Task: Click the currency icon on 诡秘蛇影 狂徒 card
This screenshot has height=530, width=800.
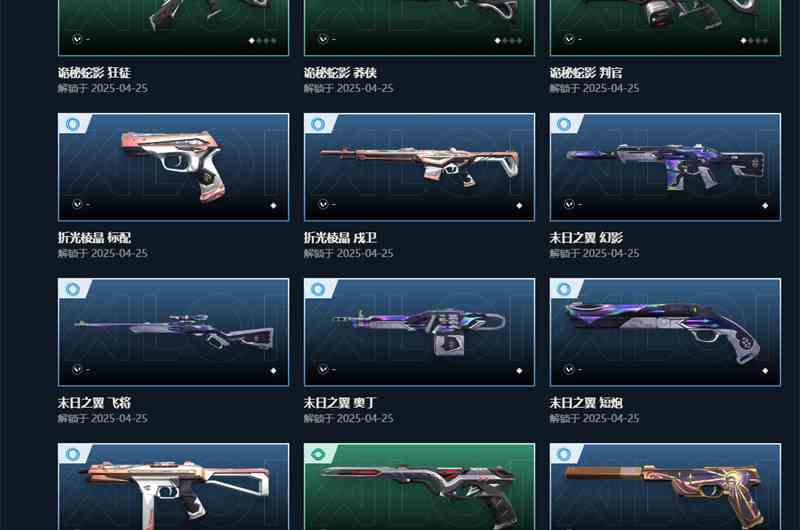Action: pyautogui.click(x=77, y=39)
